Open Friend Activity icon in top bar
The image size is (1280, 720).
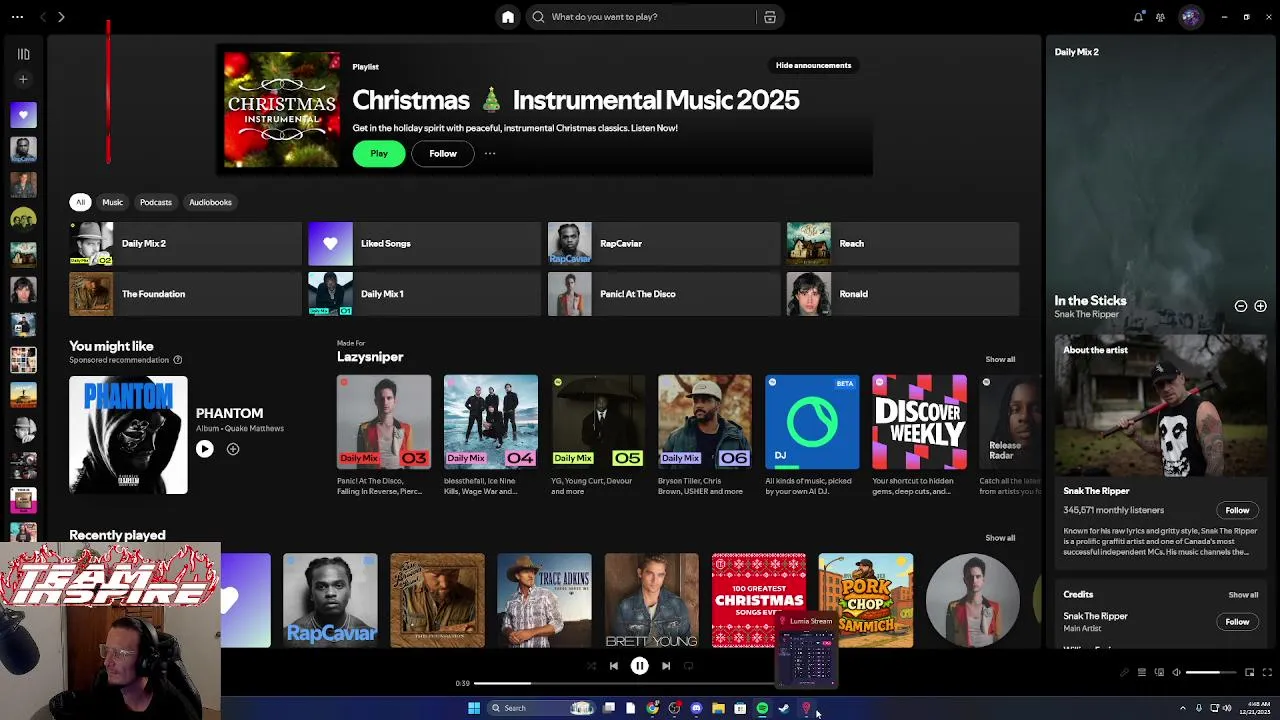click(1160, 17)
